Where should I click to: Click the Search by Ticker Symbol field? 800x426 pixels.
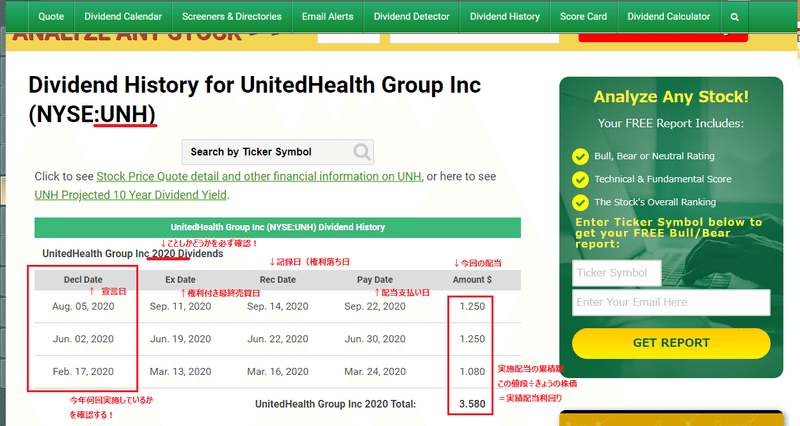[x=277, y=152]
